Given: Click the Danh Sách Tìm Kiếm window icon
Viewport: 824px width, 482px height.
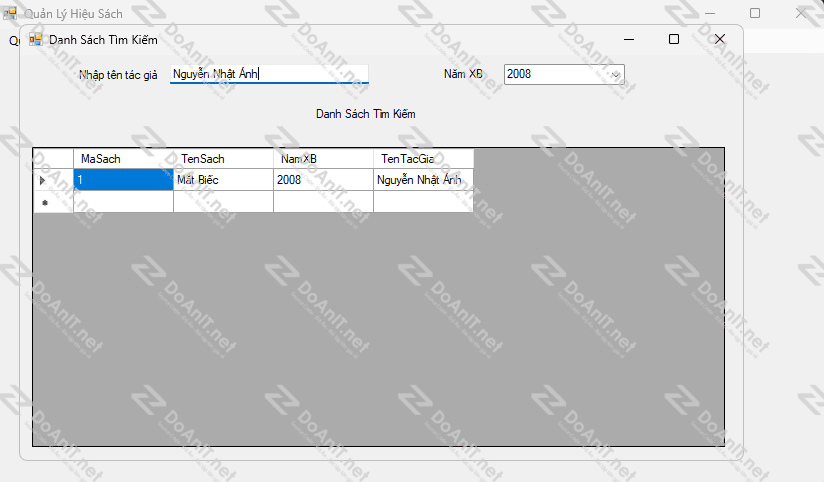Looking at the screenshot, I should (36, 39).
